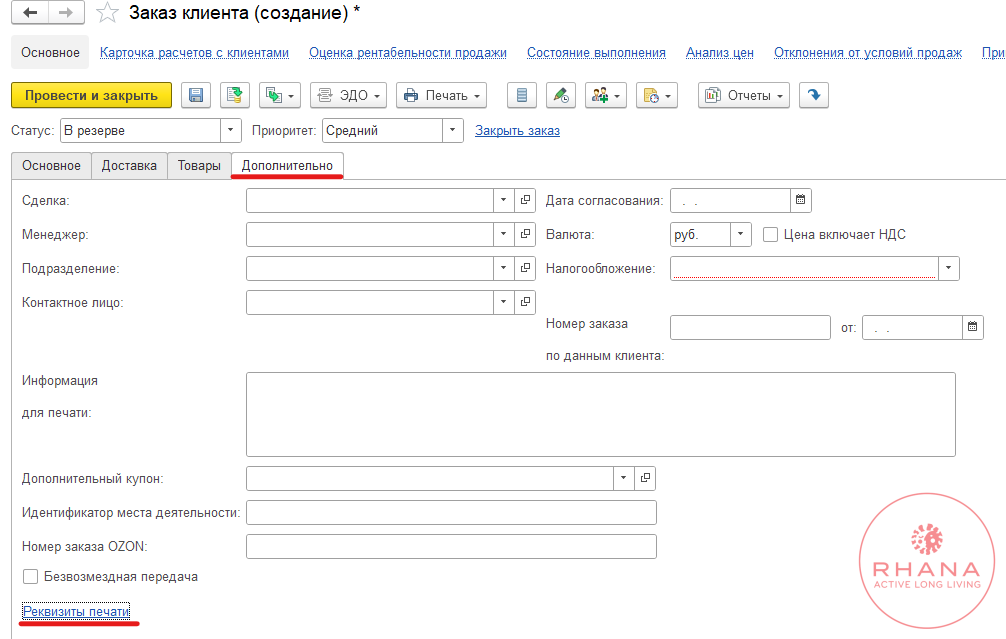Click the Информация для печати text area
Screen dimensions: 1006x639
[x=601, y=414]
